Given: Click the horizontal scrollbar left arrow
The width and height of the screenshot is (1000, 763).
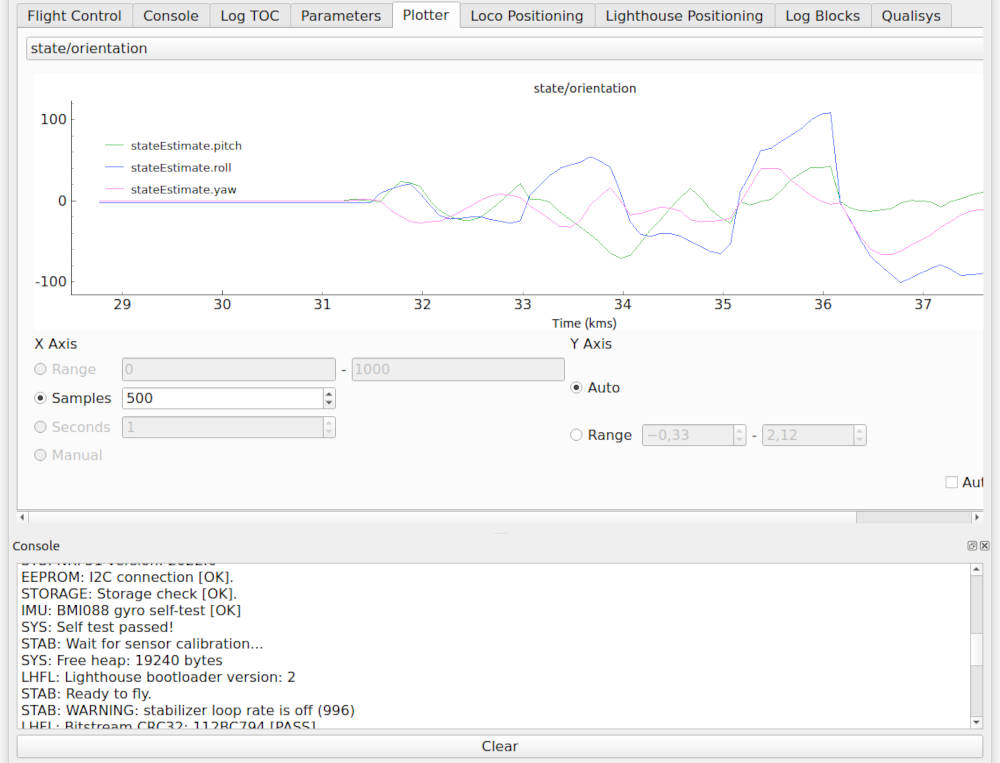Looking at the screenshot, I should click(22, 517).
